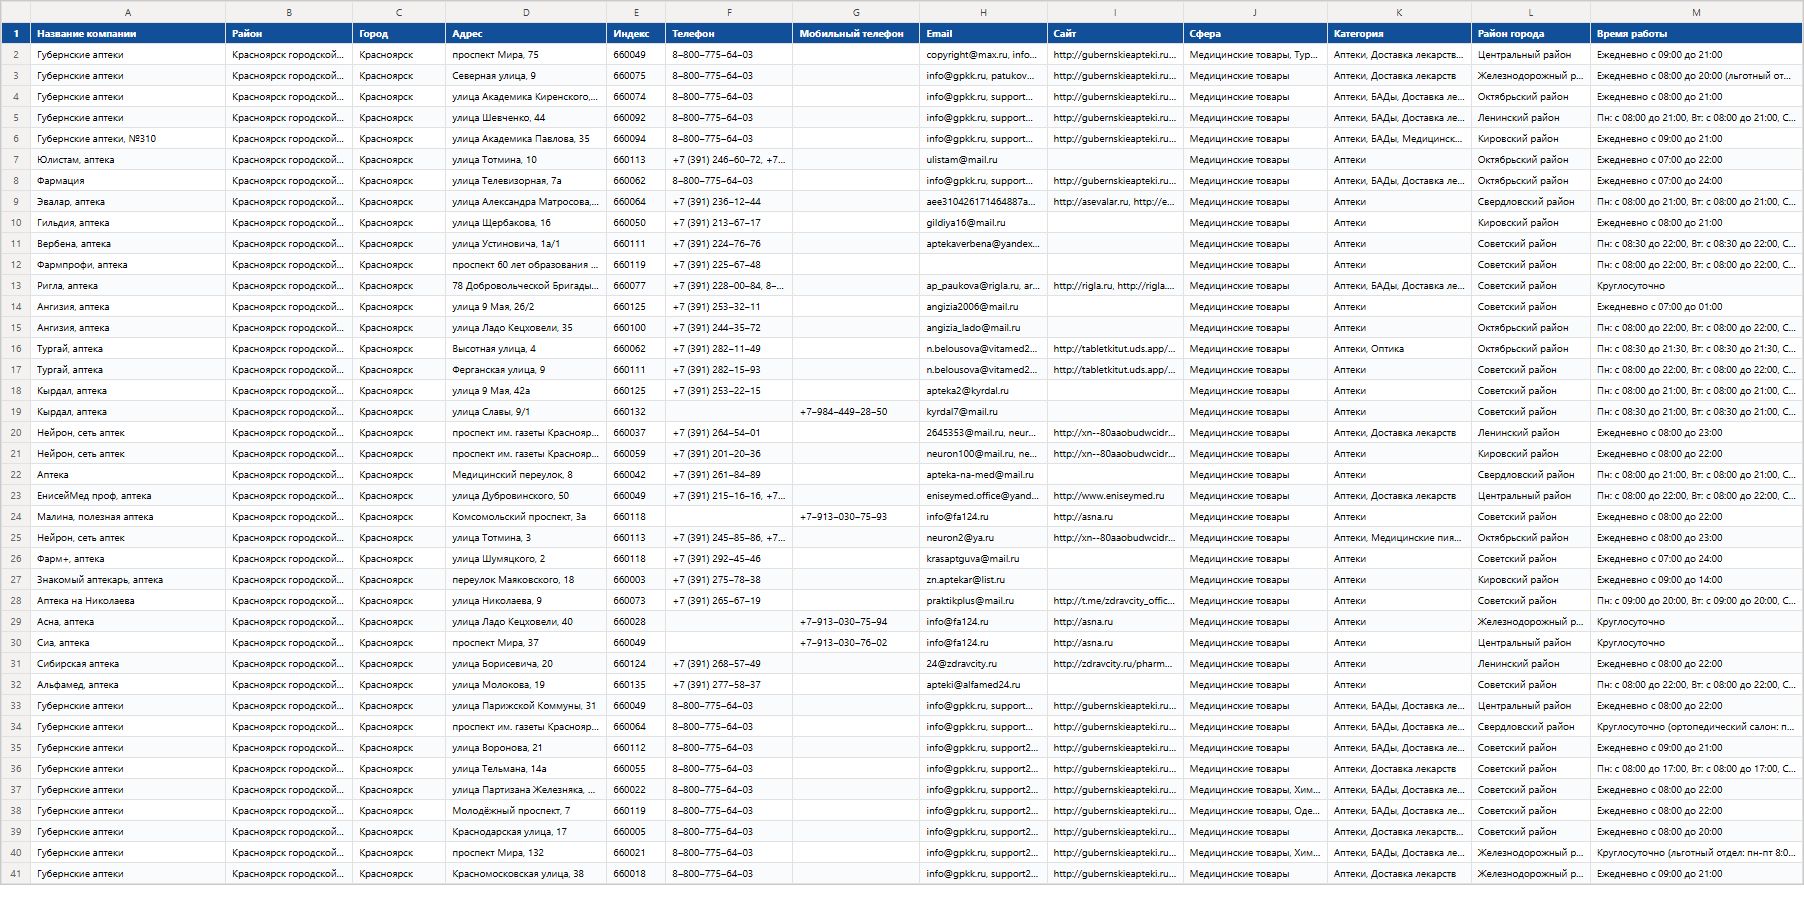Select column M header letter

[x=1696, y=12]
